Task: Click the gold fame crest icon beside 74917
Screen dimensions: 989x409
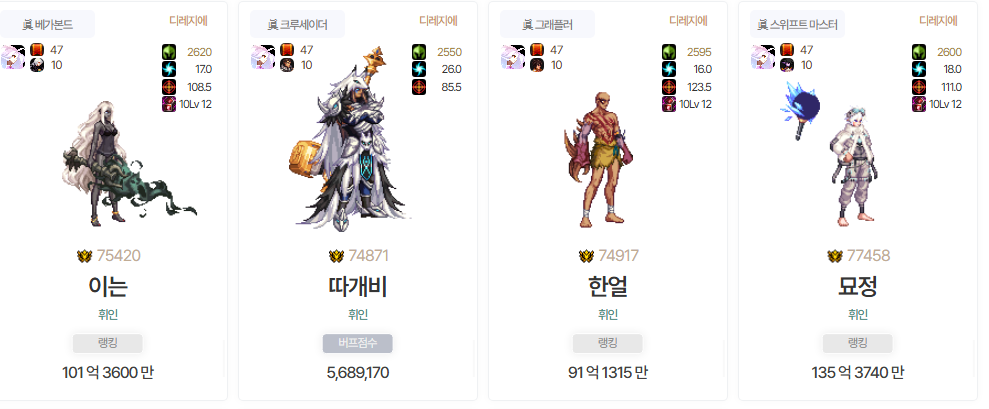Action: click(587, 256)
